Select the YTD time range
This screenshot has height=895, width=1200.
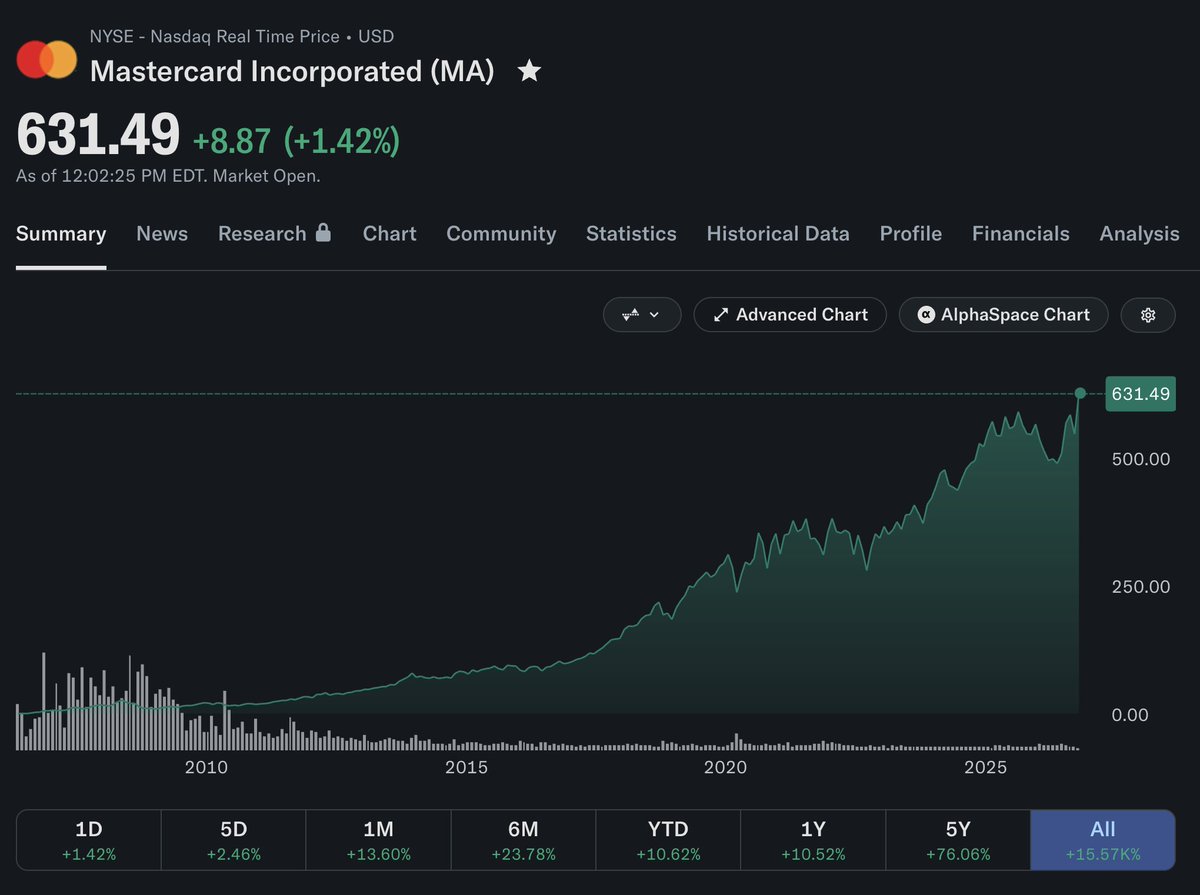point(668,839)
